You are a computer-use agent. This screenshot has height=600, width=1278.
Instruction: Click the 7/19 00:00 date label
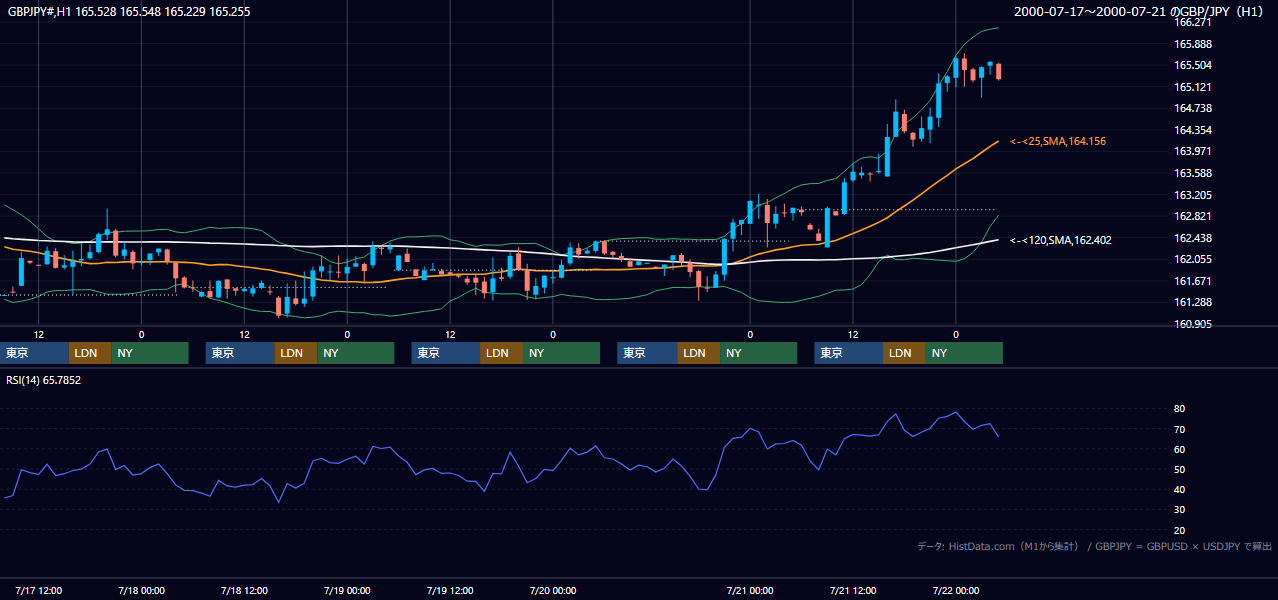pyautogui.click(x=347, y=591)
